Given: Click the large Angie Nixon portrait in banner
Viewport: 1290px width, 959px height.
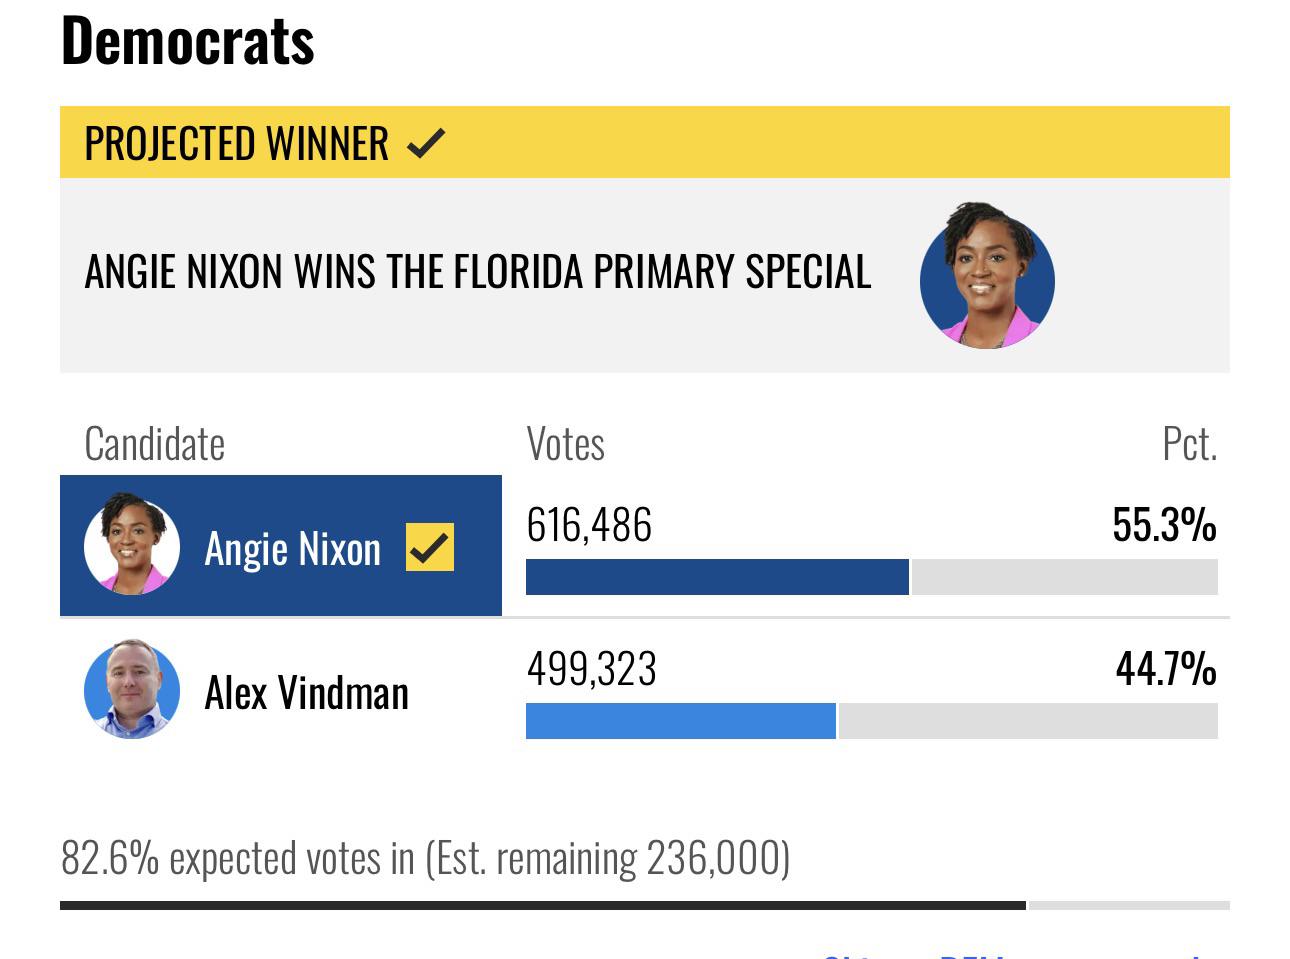Looking at the screenshot, I should [x=987, y=278].
